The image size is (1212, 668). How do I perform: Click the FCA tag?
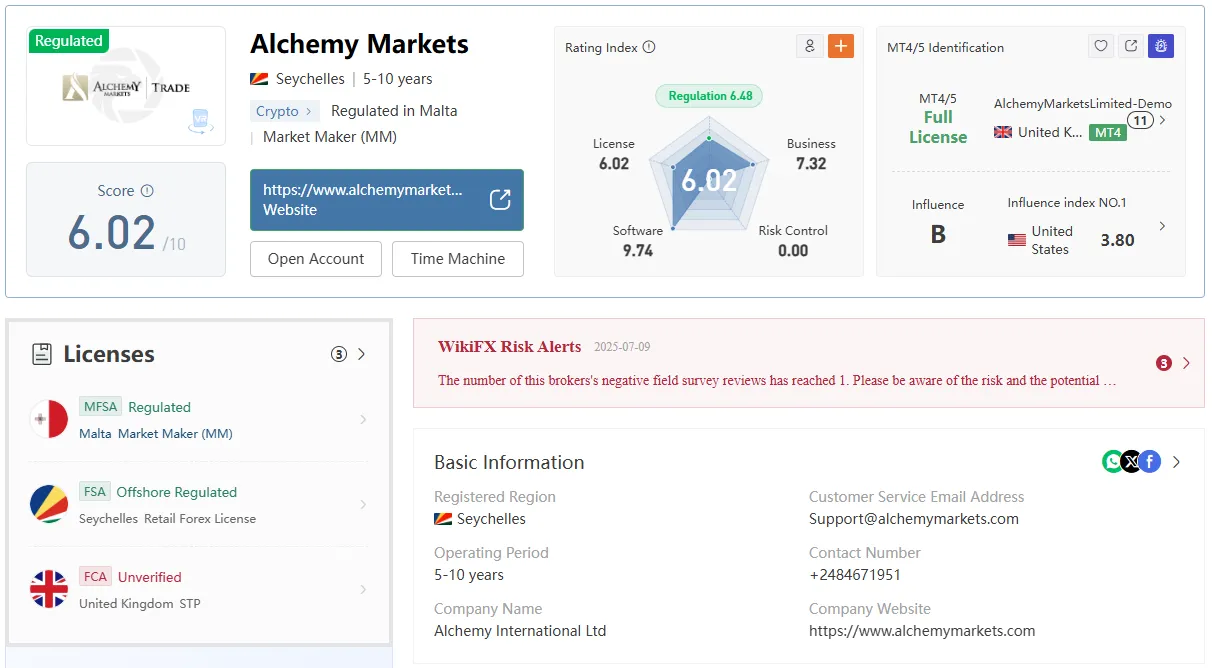pyautogui.click(x=95, y=577)
